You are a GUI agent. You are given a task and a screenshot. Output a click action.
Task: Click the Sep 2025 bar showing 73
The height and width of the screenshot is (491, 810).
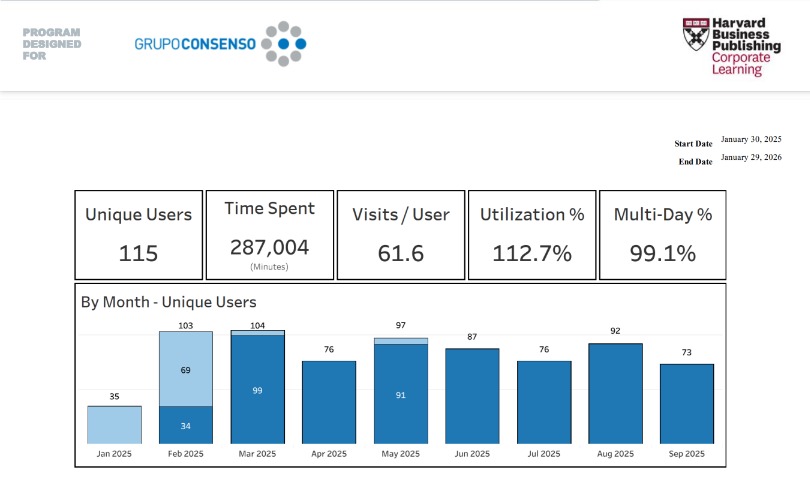tap(687, 403)
